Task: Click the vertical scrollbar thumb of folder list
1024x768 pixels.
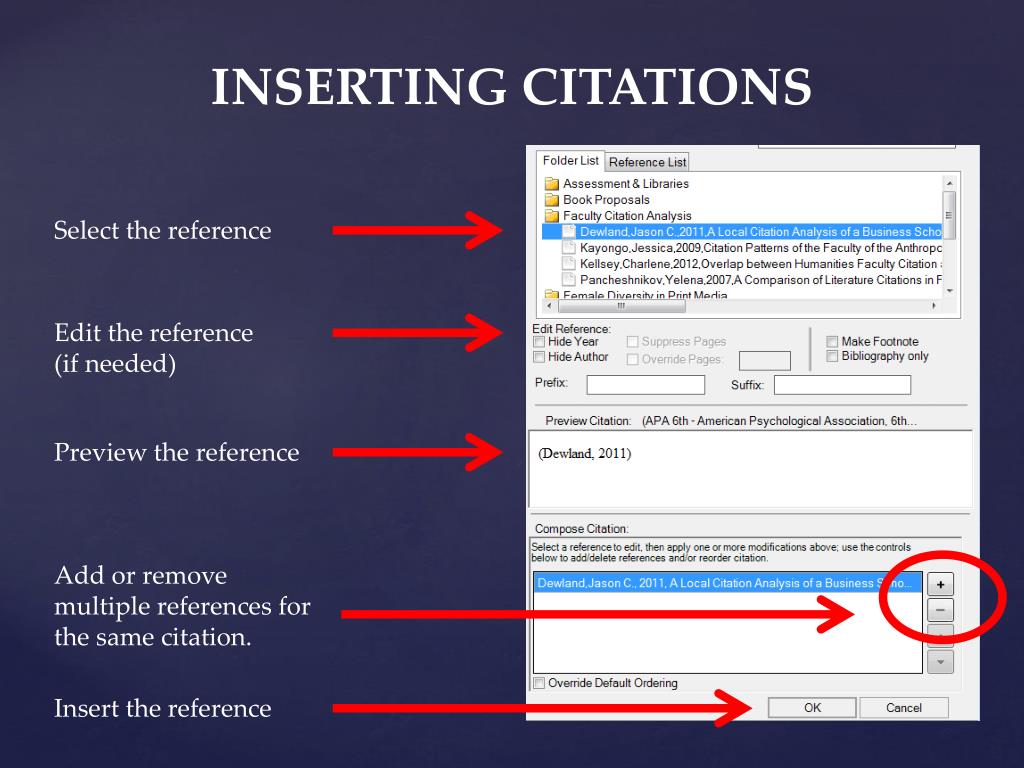Action: 950,215
